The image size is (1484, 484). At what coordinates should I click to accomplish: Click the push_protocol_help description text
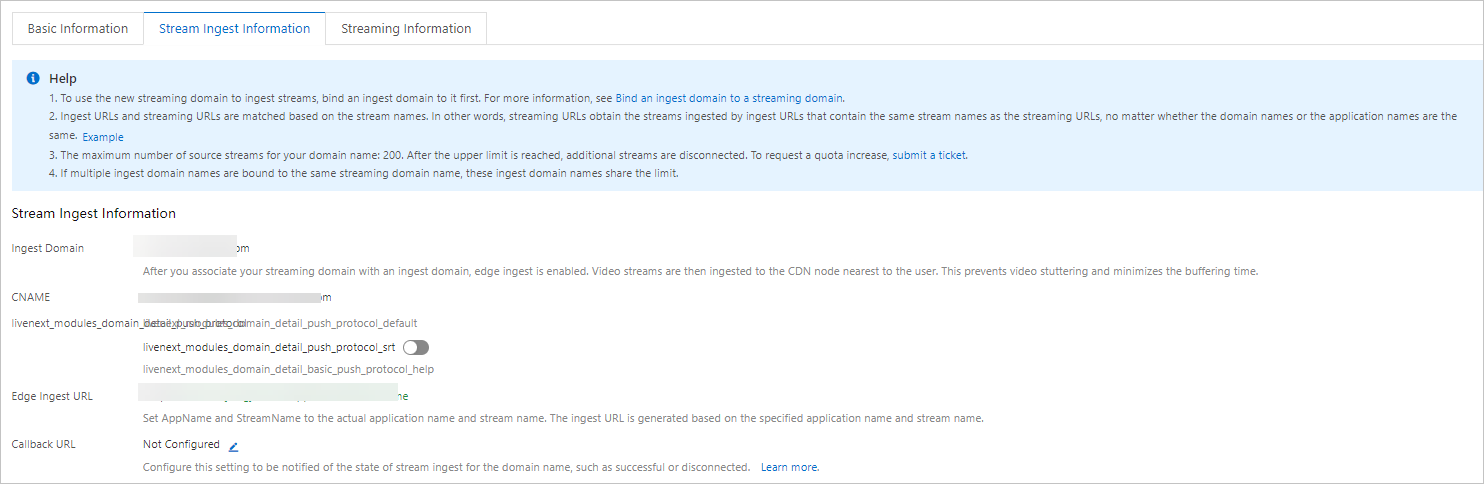[x=289, y=369]
